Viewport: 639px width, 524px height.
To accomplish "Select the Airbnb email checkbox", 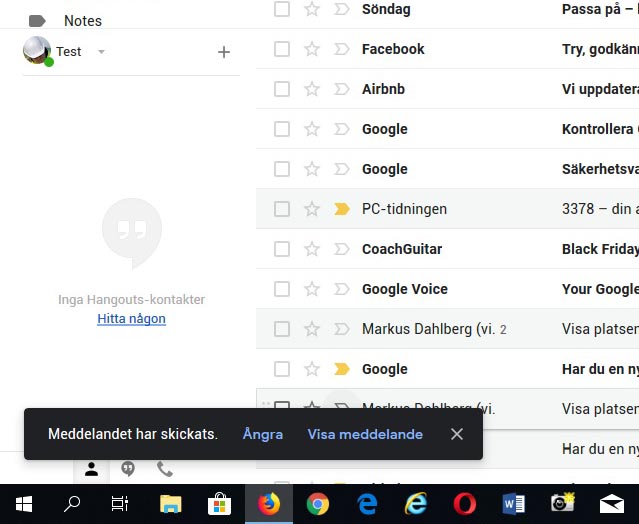I will coord(282,89).
